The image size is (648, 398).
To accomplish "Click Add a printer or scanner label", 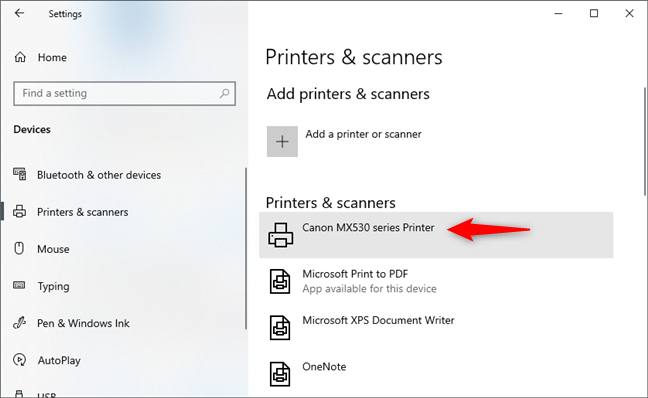I will click(363, 134).
